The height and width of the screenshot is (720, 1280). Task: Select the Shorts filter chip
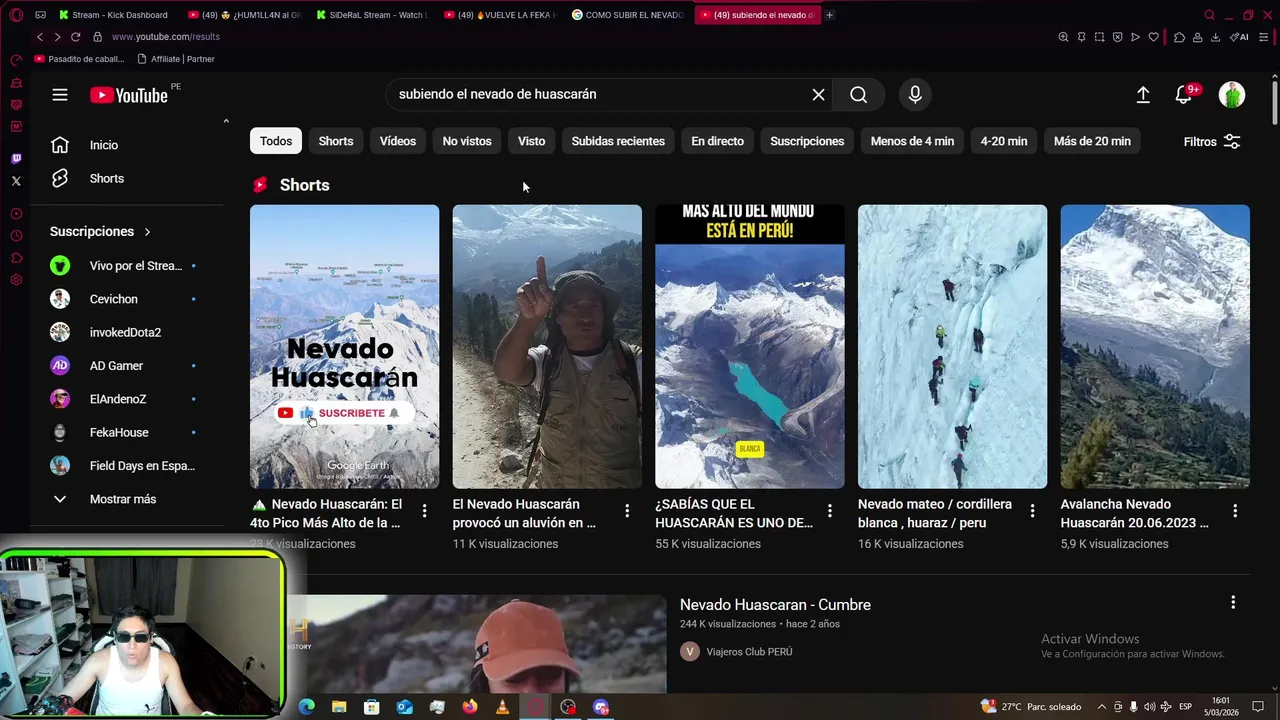click(336, 141)
